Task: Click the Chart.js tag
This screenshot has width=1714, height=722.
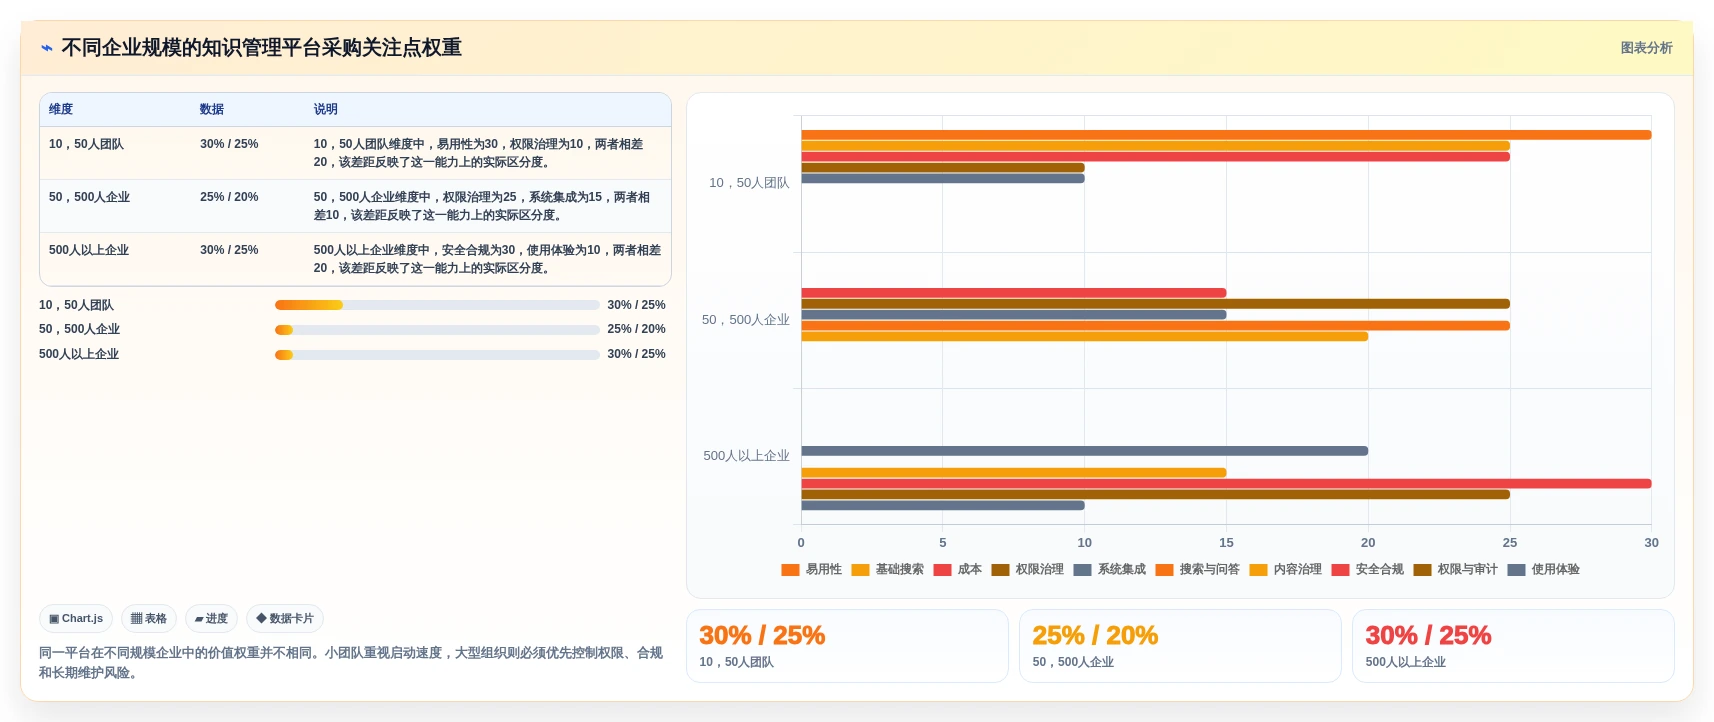Action: pyautogui.click(x=76, y=619)
